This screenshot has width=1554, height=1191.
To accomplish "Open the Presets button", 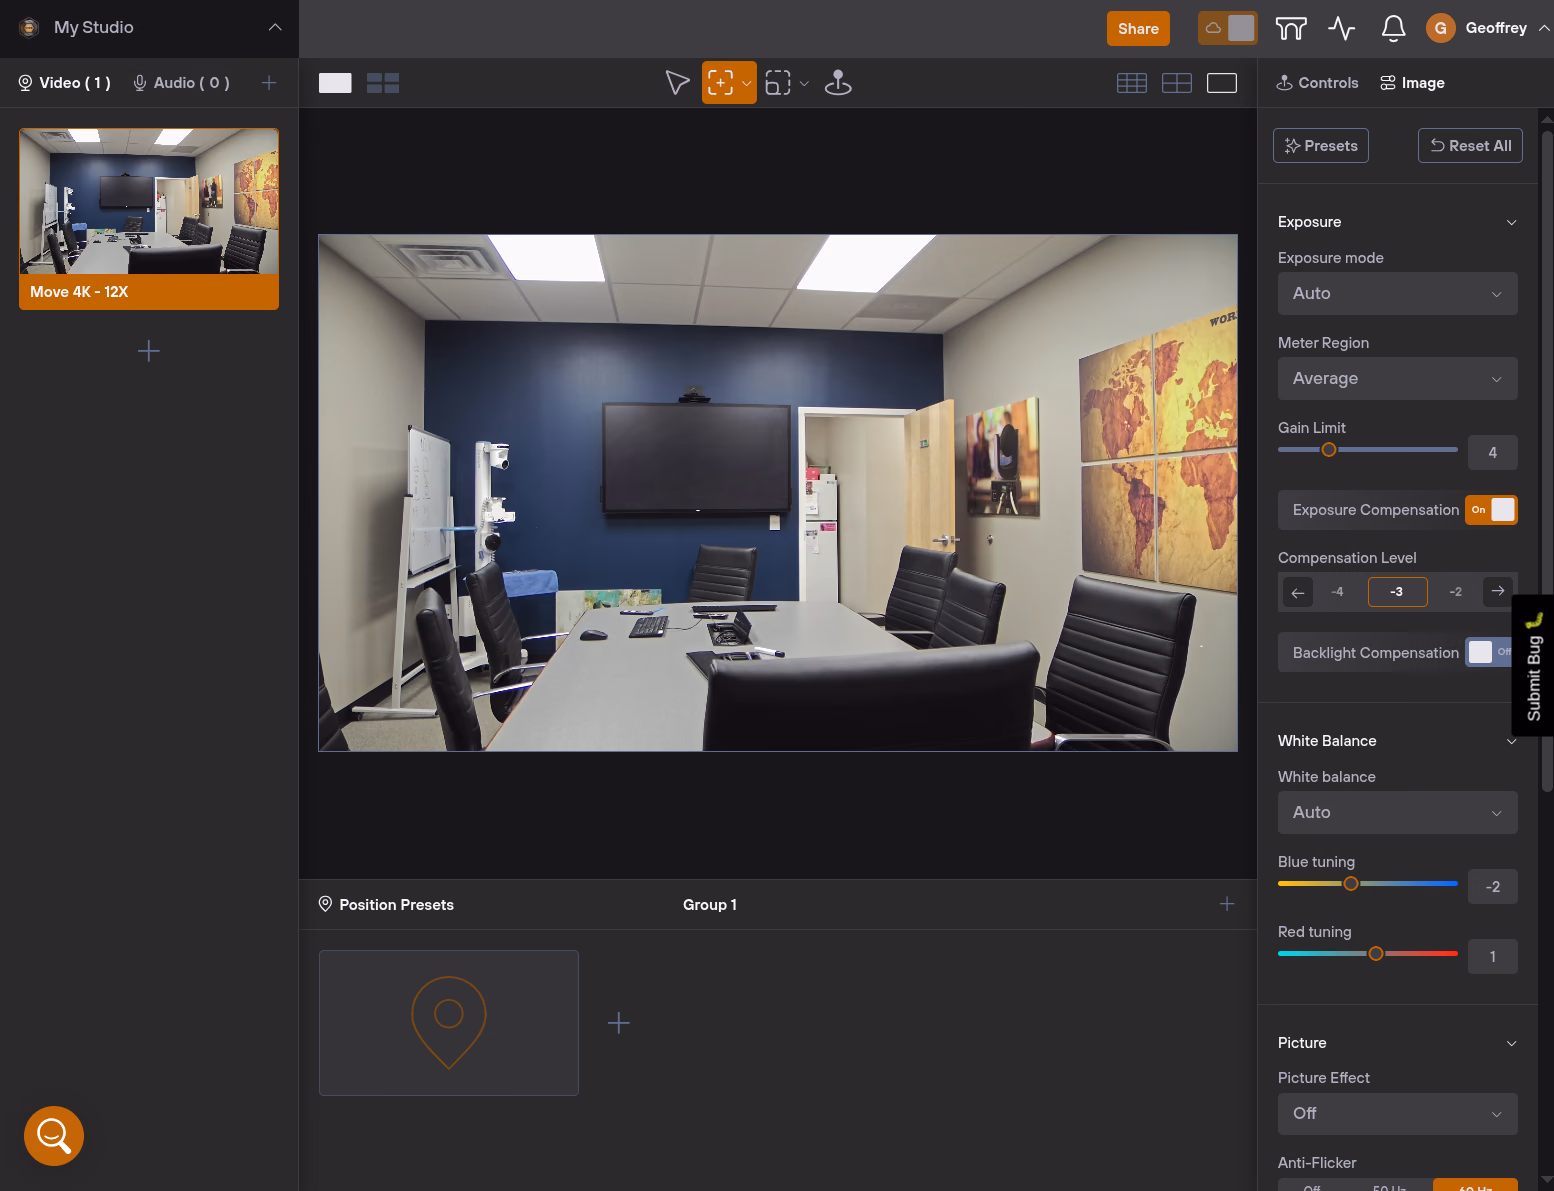I will [1321, 146].
